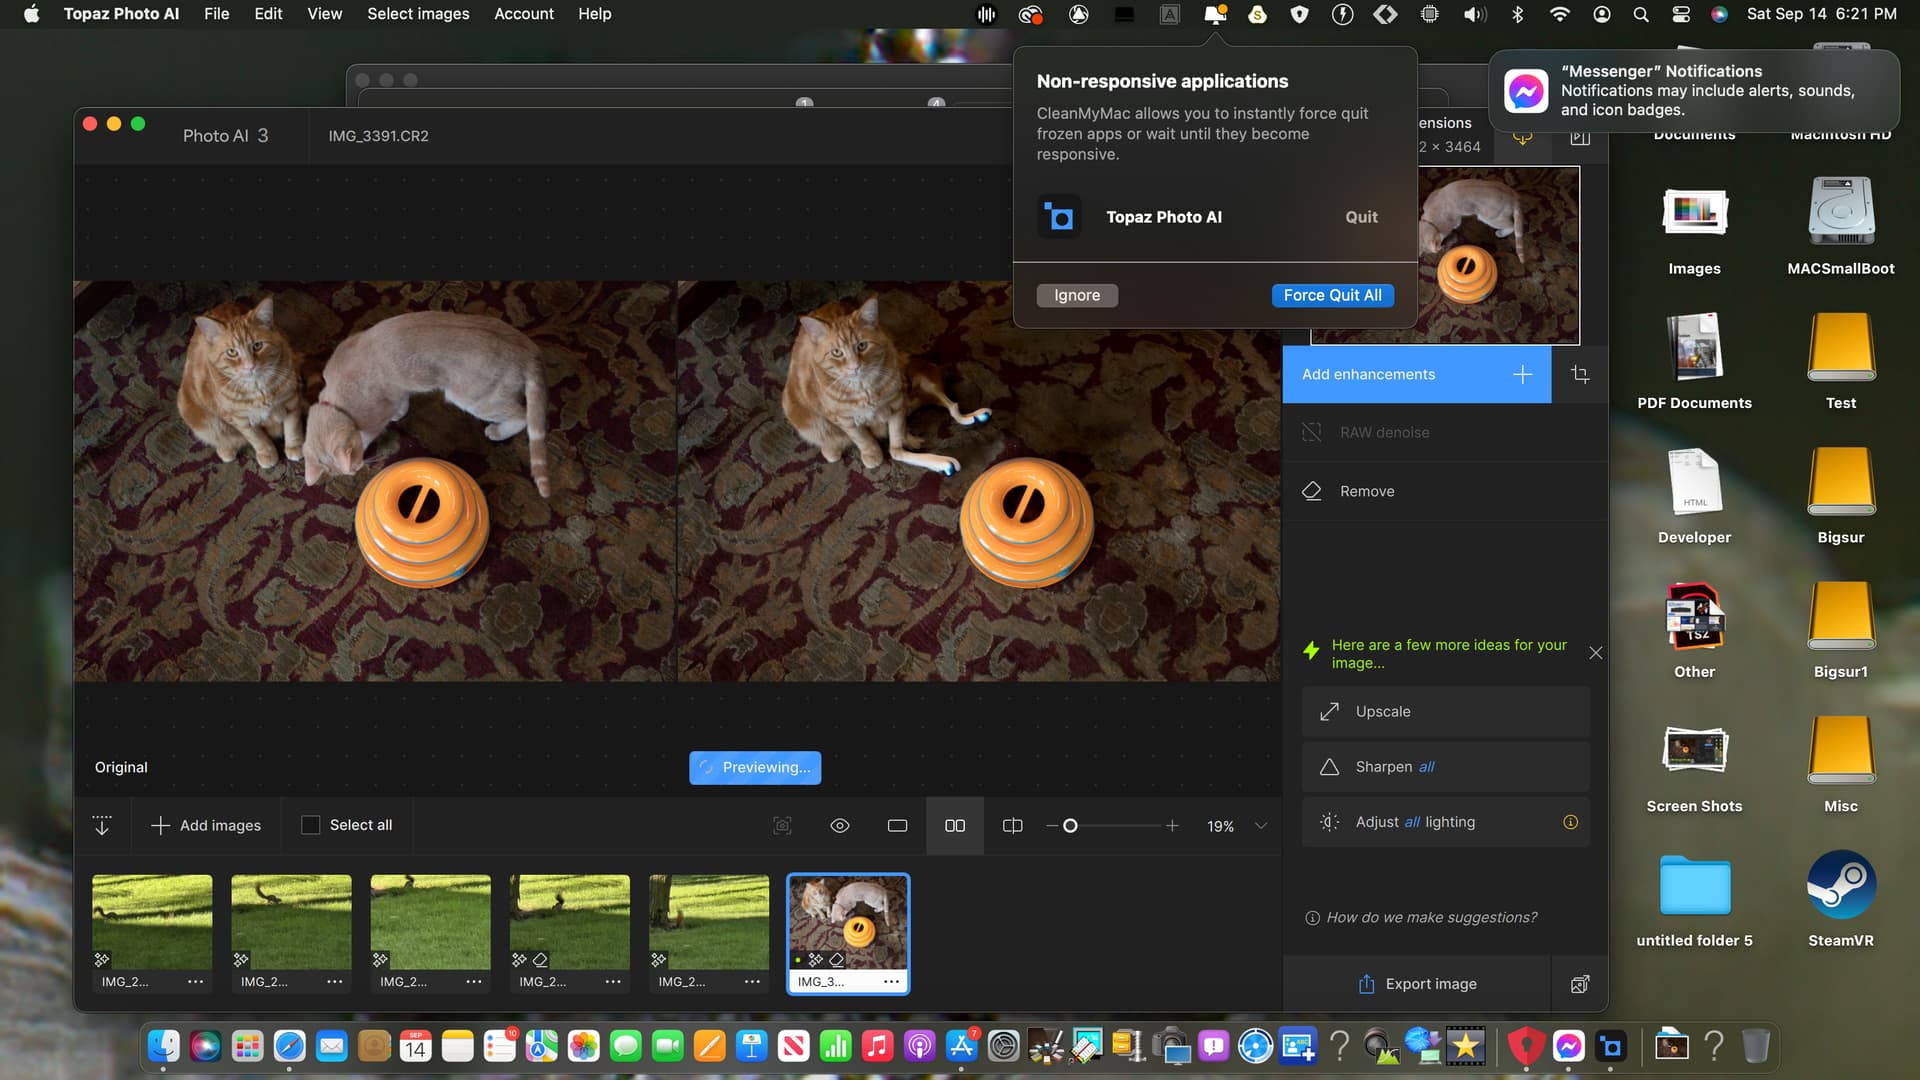Click the Ignore button
The width and height of the screenshot is (1920, 1080).
(1076, 295)
